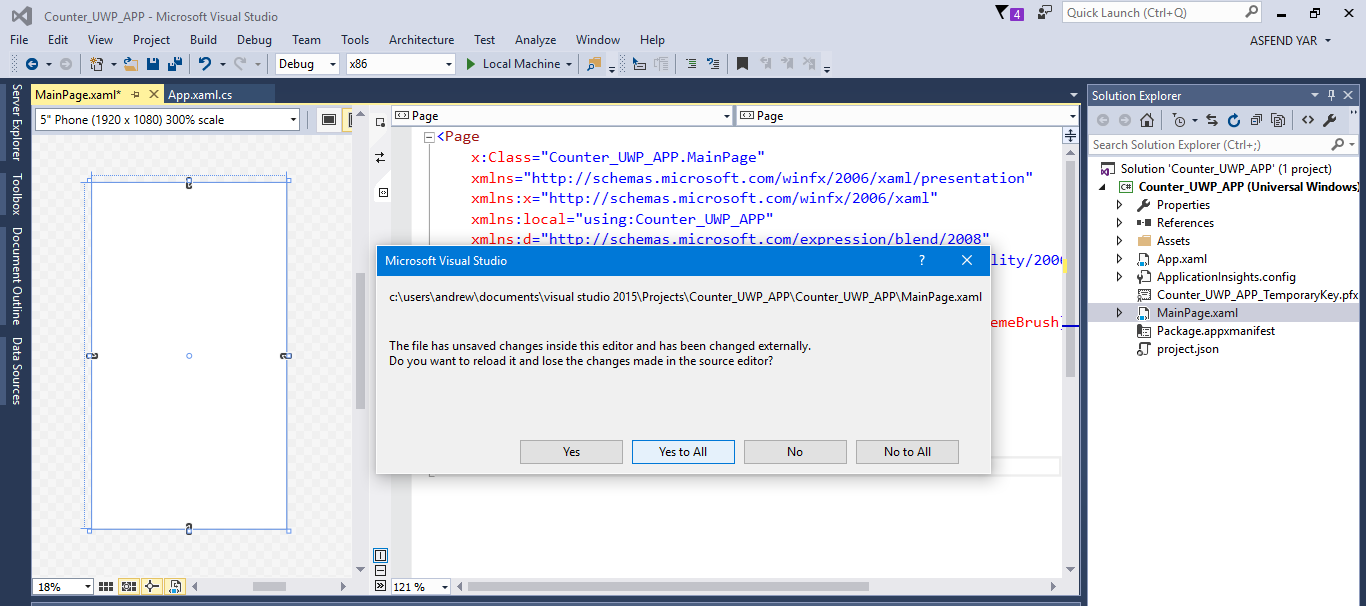Click the Undo arrow icon
The width and height of the screenshot is (1366, 606).
click(204, 64)
